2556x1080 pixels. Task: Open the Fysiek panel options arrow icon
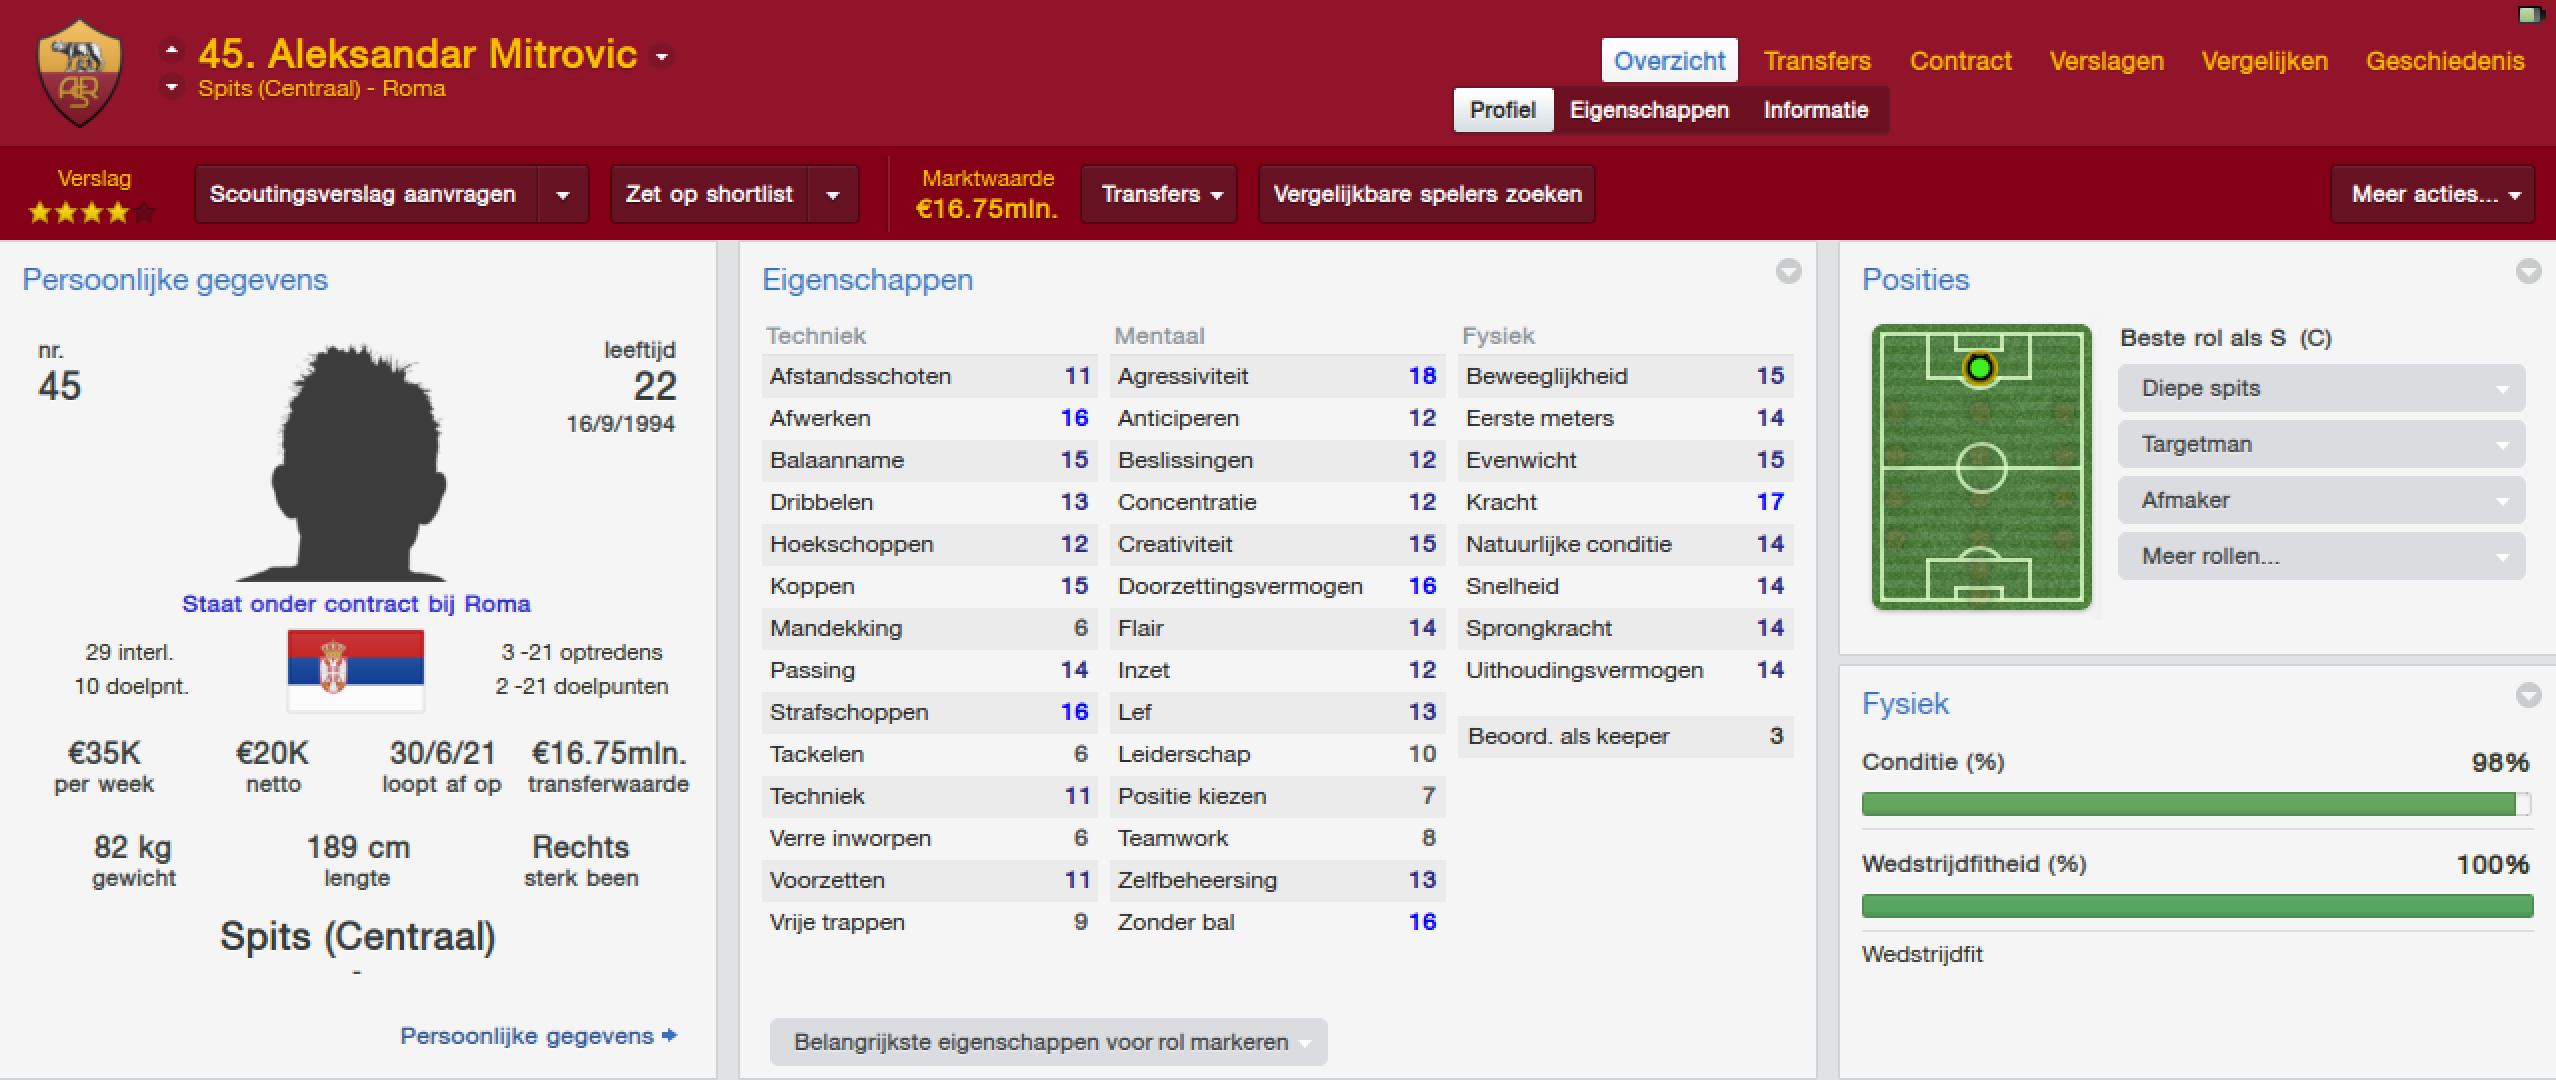click(x=2528, y=695)
